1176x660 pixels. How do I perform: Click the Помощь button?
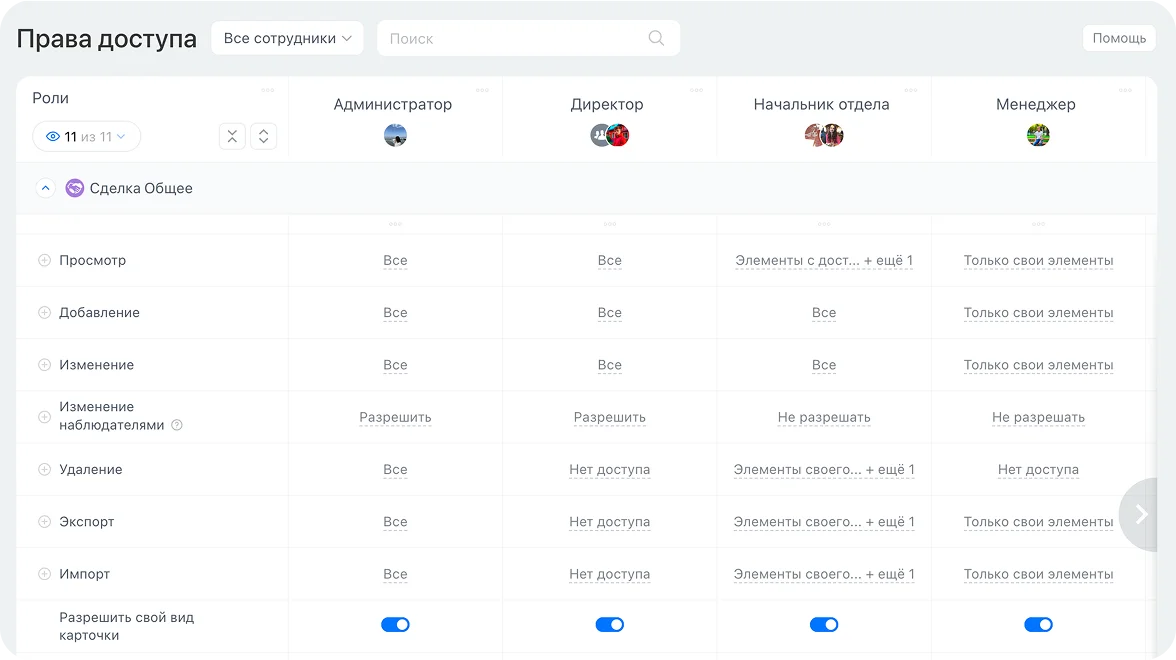point(1119,38)
